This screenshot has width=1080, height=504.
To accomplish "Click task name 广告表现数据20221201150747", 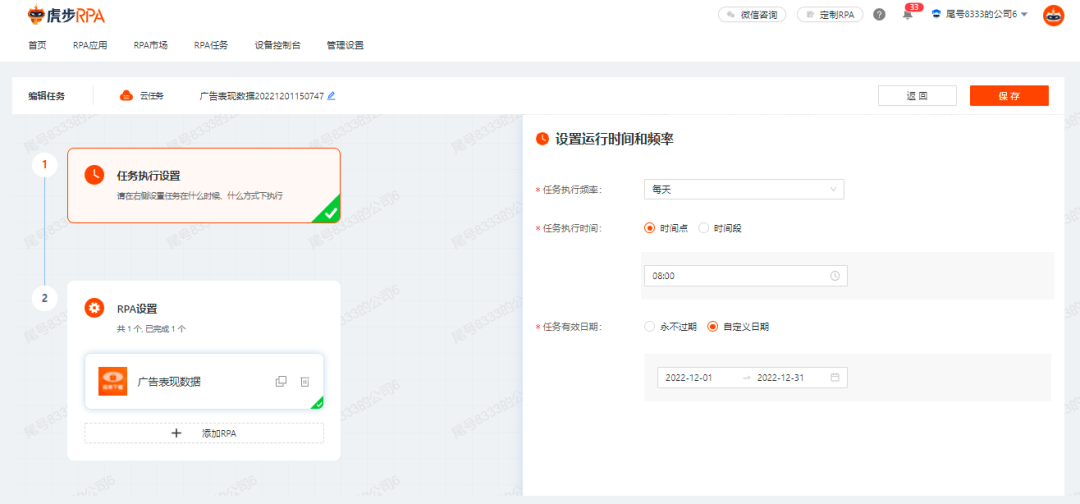I will click(x=262, y=96).
